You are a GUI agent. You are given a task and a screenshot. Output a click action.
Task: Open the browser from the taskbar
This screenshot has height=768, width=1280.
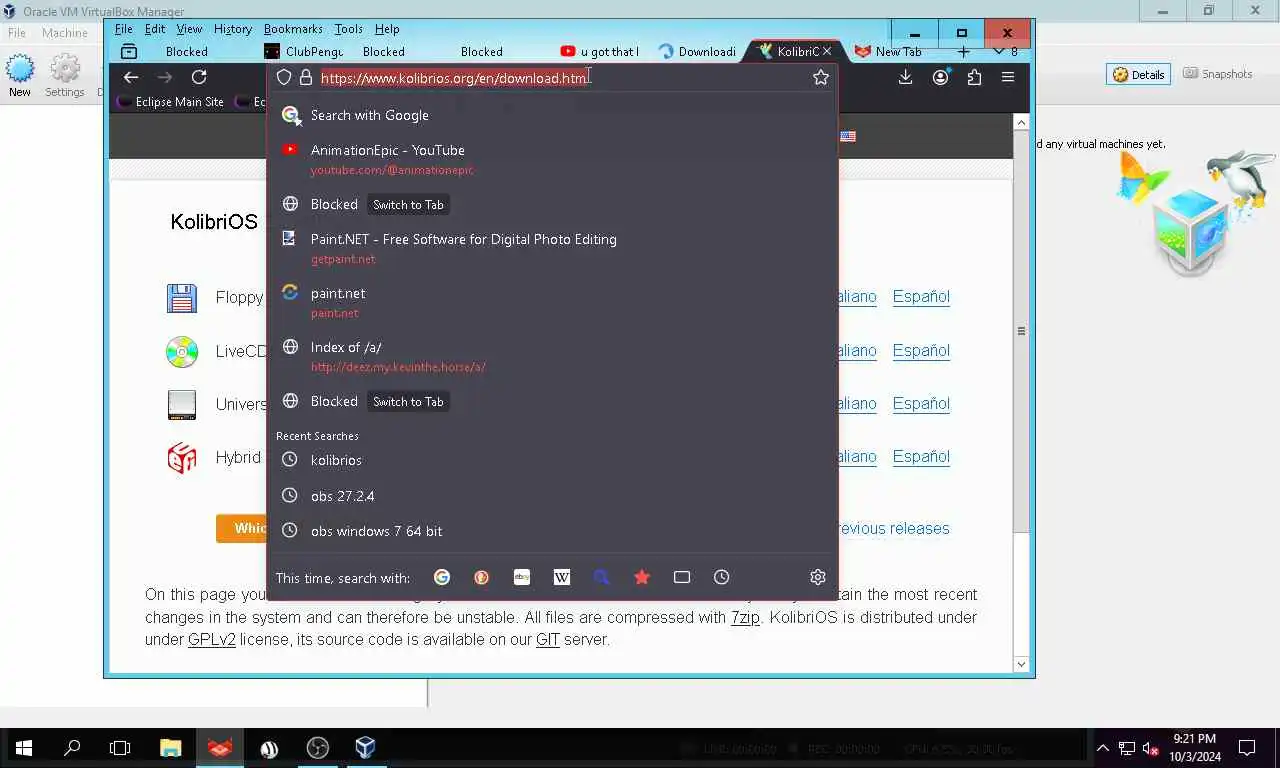219,748
